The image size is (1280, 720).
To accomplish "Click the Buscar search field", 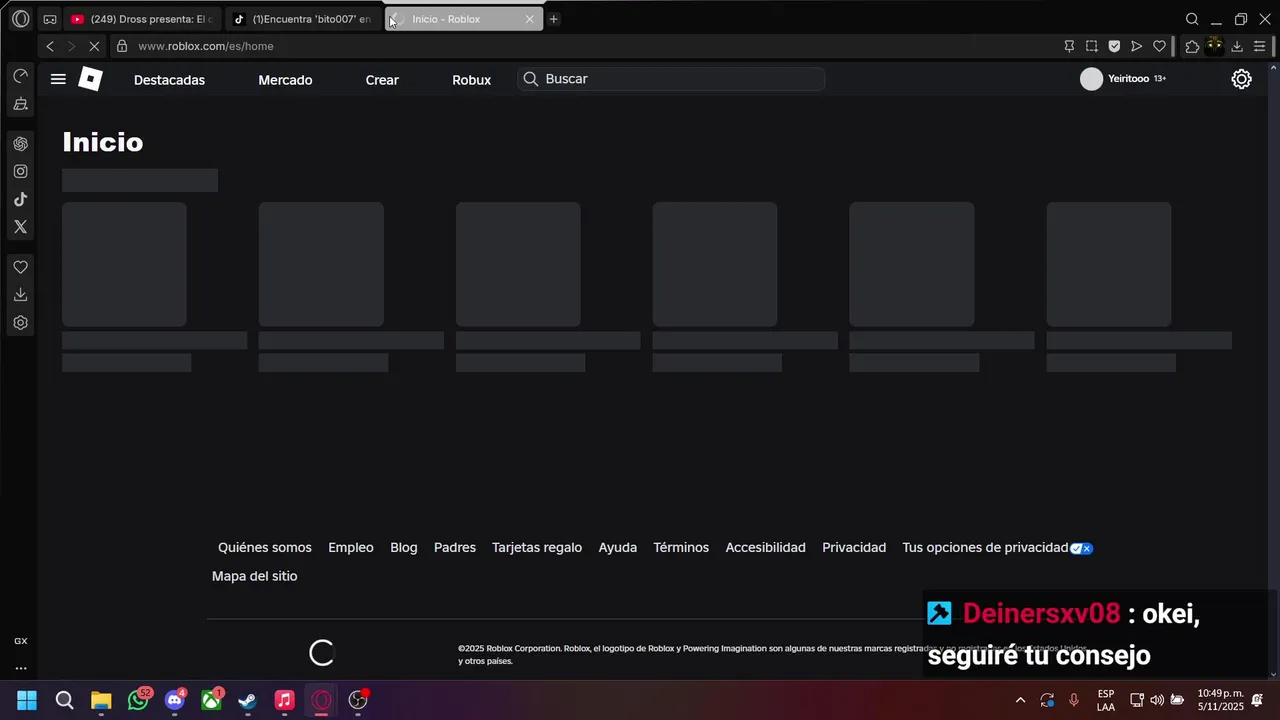I will point(671,79).
